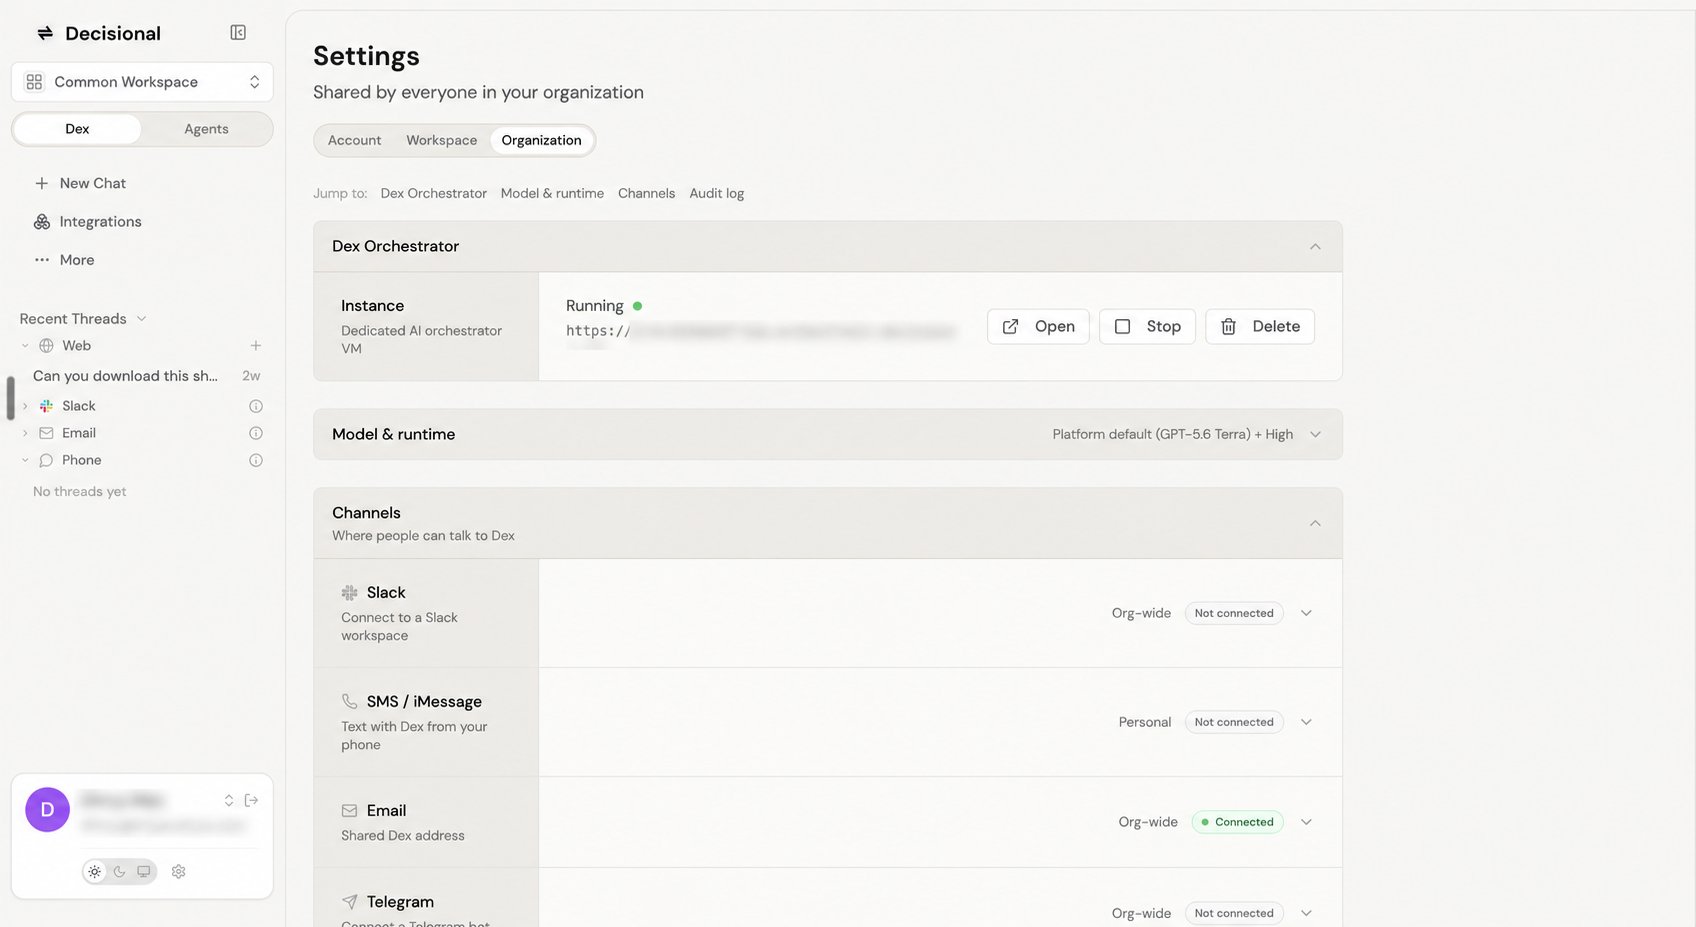Viewport: 1696px width, 927px height.
Task: Collapse the Web threads group
Action: [x=25, y=346]
